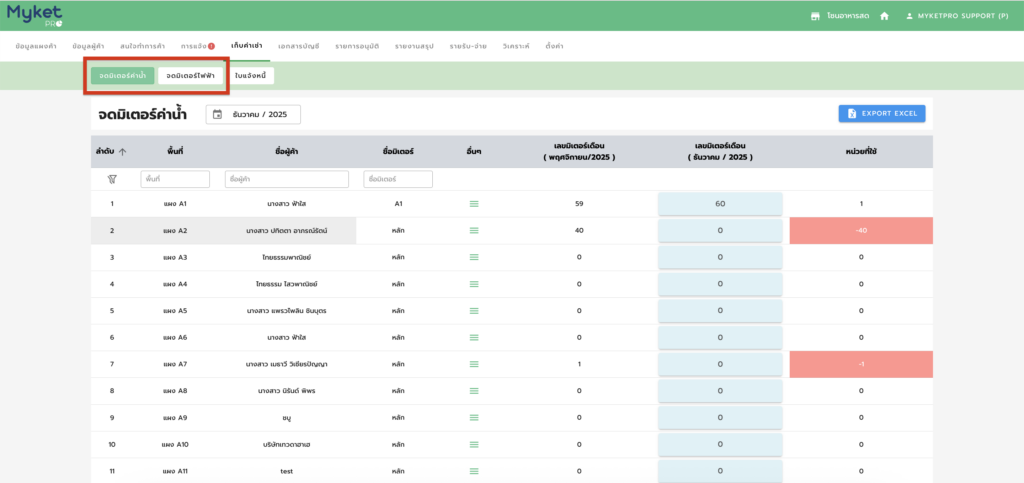Image resolution: width=1024 pixels, height=483 pixels.
Task: Click the store icon beside the market name
Action: click(816, 16)
